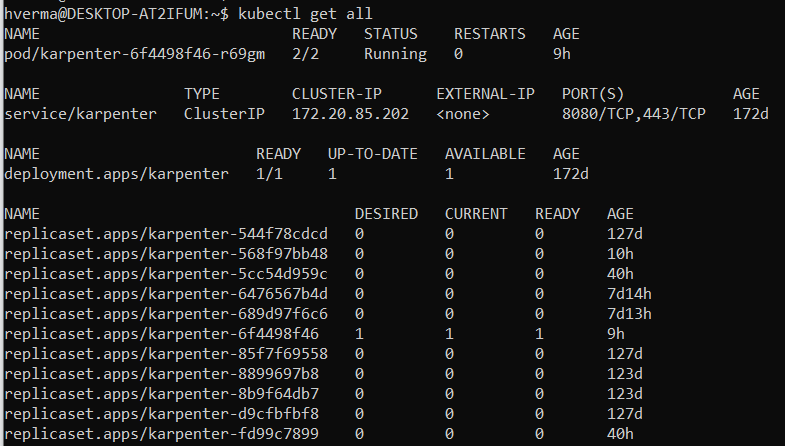Select ports 8080/TCP,443/TCP
Viewport: 785px width, 446px height.
(634, 114)
